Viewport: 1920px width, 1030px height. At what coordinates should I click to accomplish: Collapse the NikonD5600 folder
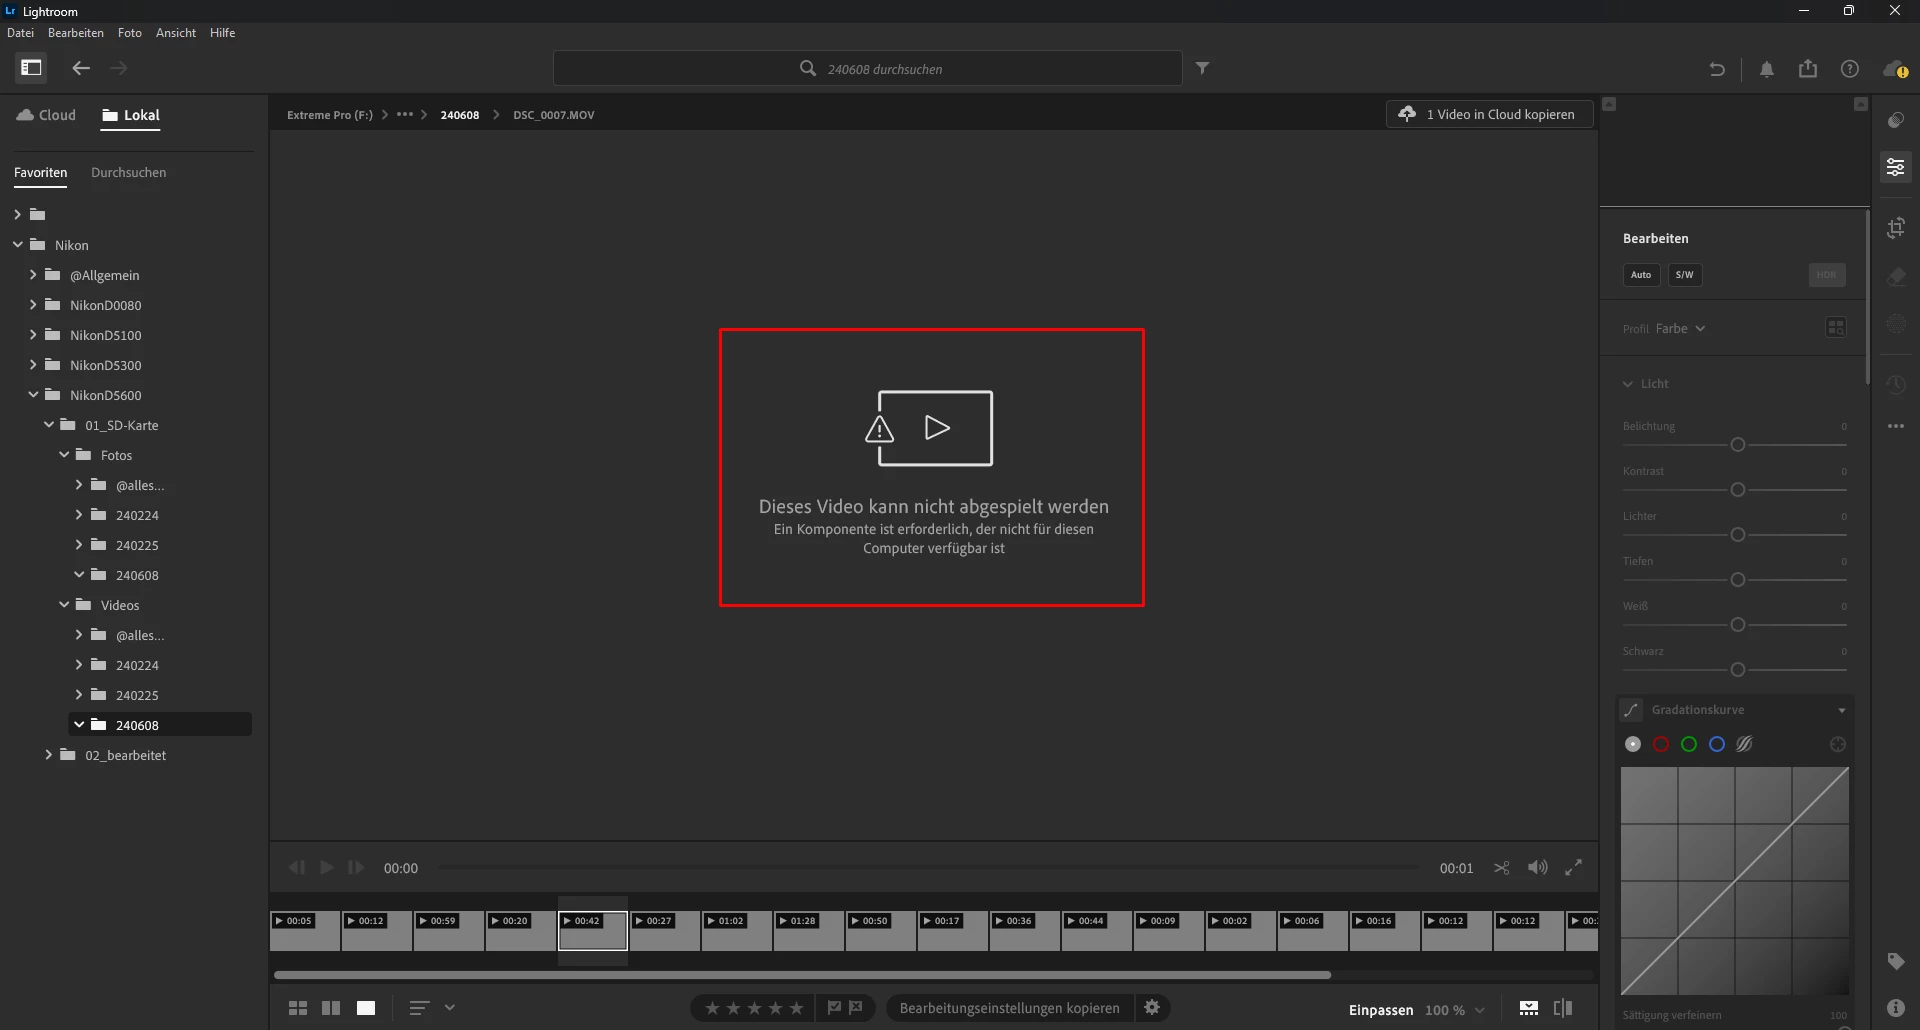33,395
